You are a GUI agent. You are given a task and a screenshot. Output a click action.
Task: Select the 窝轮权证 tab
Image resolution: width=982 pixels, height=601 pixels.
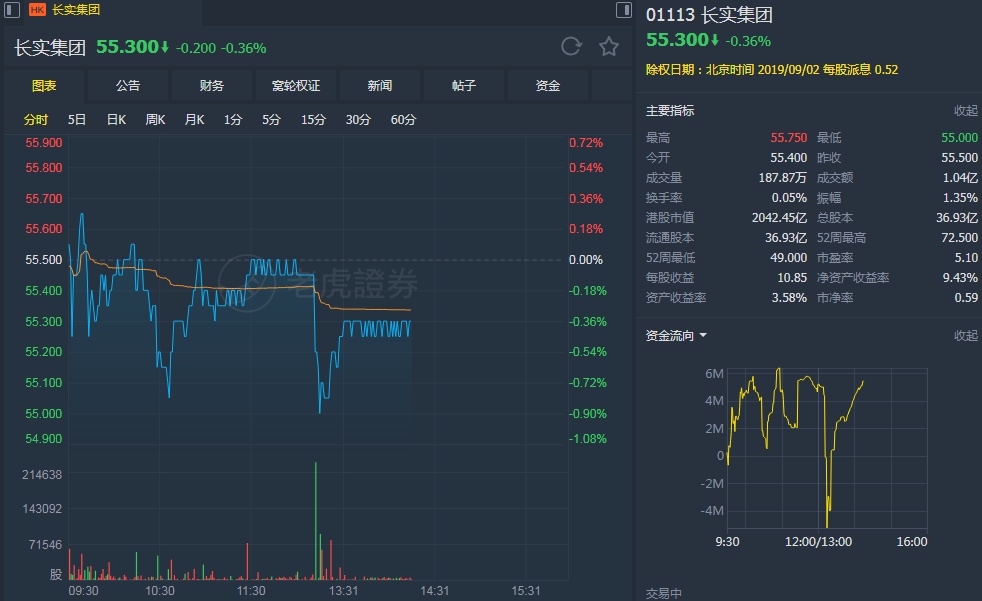pyautogui.click(x=296, y=86)
